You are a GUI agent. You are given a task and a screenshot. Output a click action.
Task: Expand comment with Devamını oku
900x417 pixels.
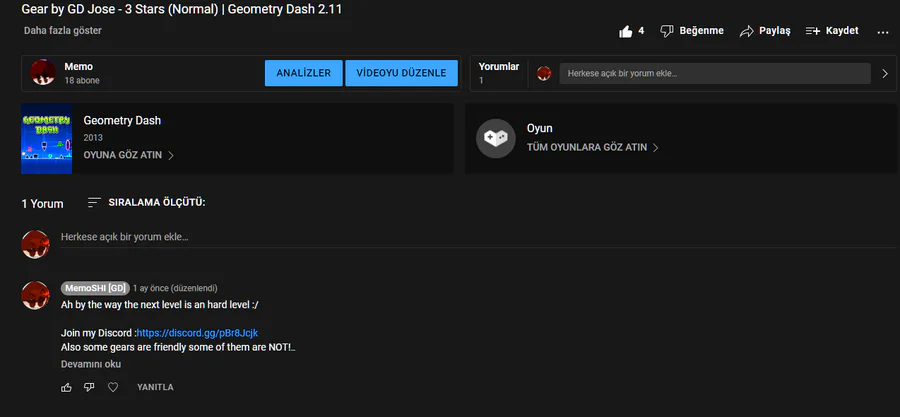[x=91, y=364]
